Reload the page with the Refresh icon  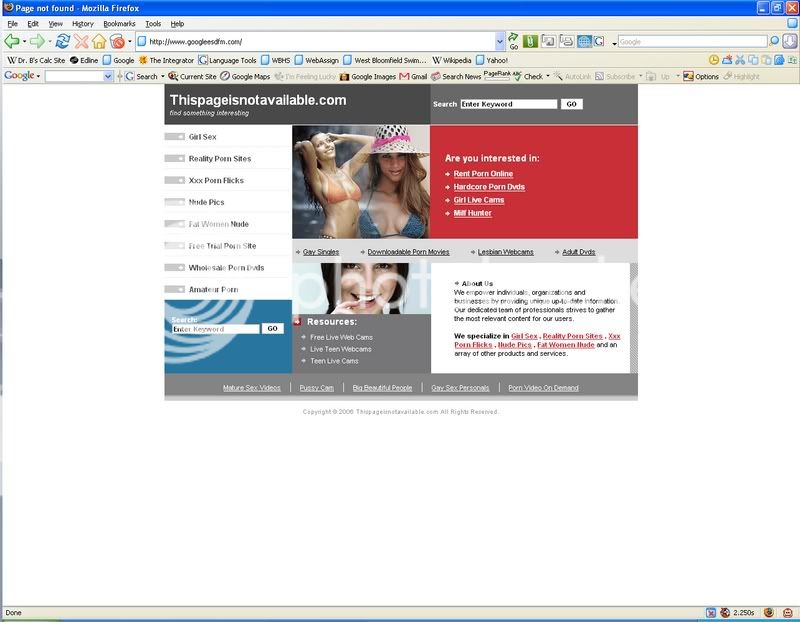[x=63, y=41]
